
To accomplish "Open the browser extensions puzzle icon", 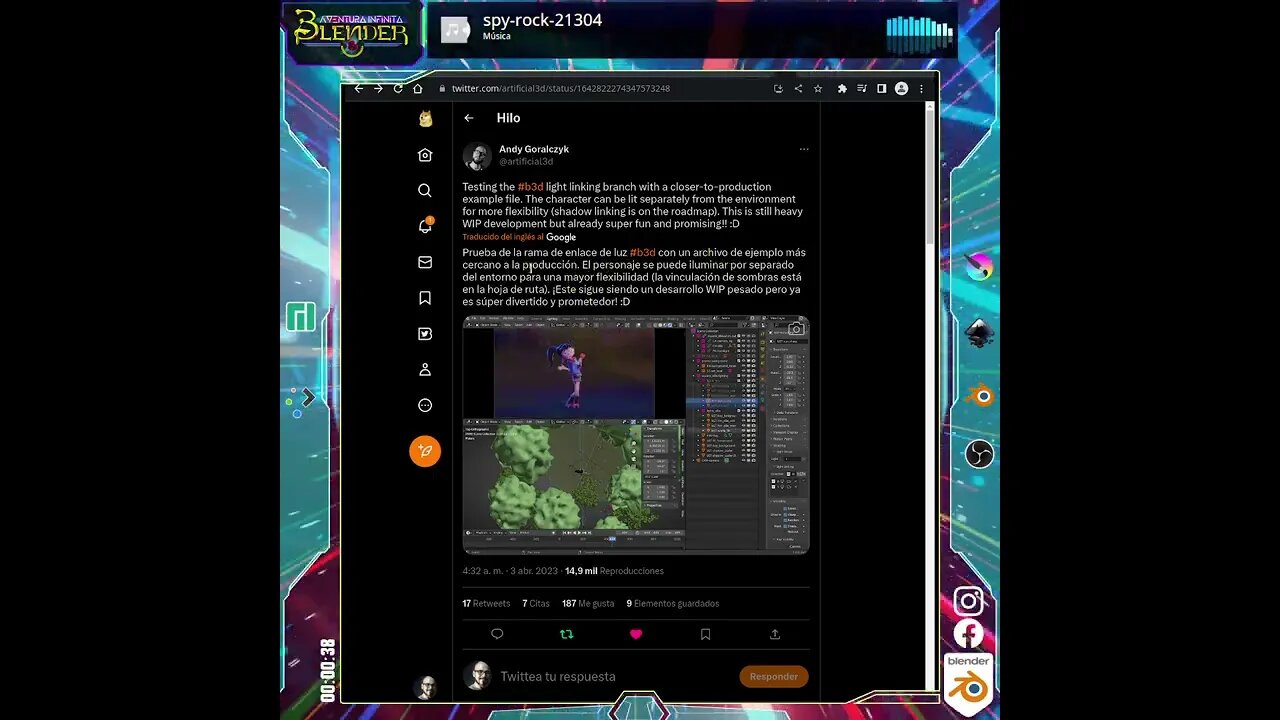I will pyautogui.click(x=842, y=88).
